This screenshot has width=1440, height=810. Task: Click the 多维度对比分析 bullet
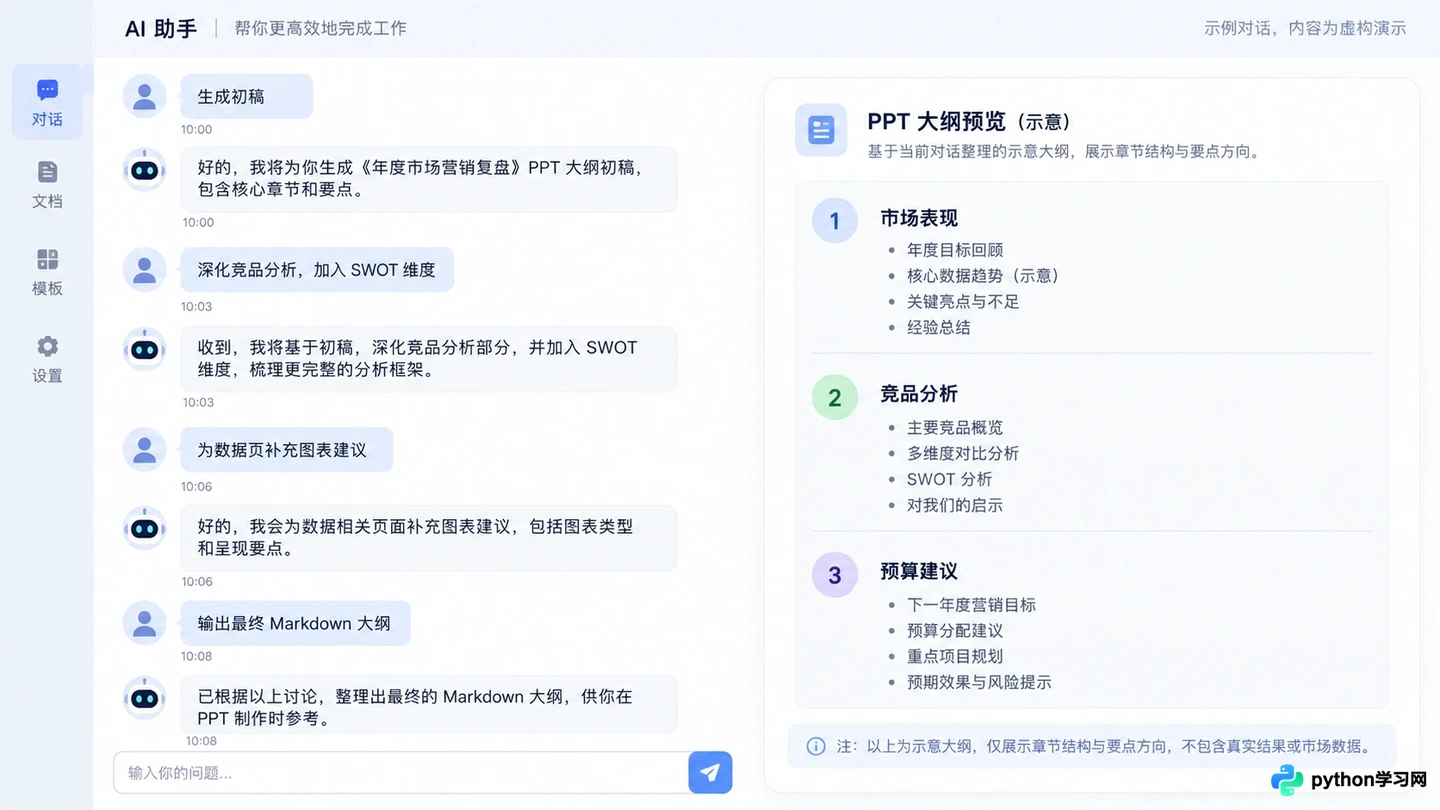click(963, 453)
